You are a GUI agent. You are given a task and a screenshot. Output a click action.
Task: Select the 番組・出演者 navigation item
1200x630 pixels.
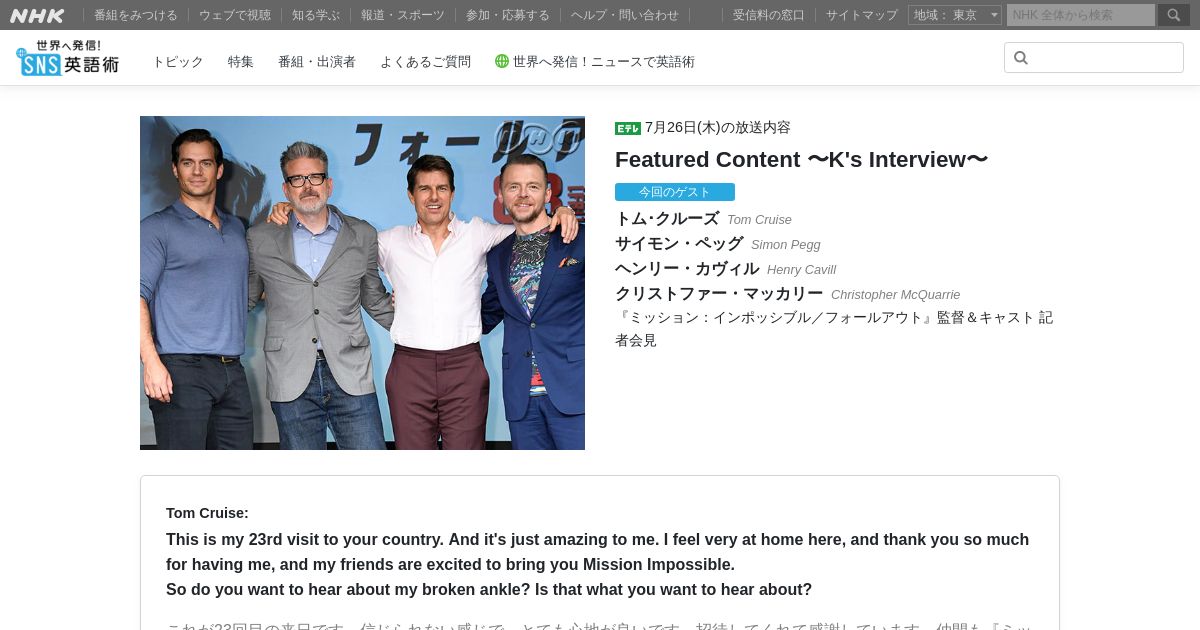pos(317,62)
